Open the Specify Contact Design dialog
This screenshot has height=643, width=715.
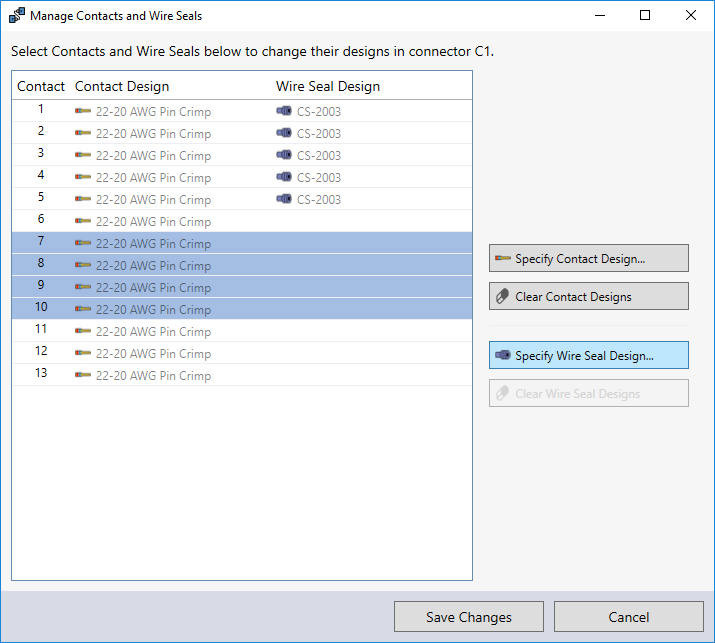(x=589, y=258)
